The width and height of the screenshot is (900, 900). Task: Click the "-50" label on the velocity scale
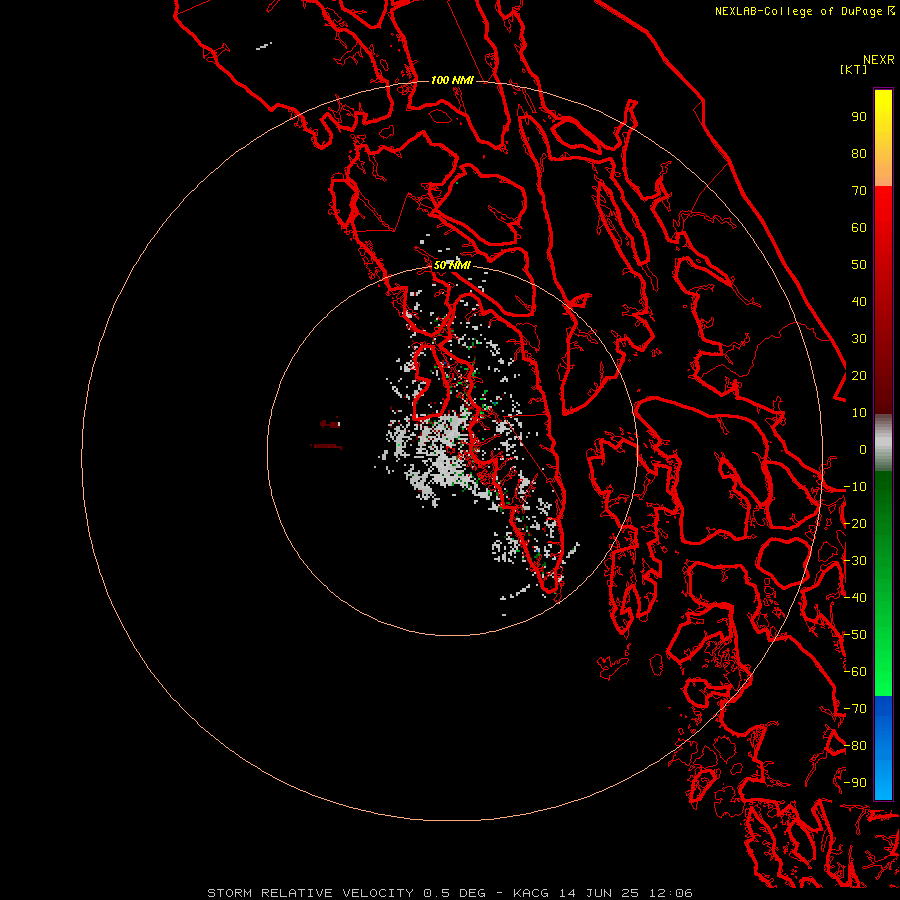855,635
